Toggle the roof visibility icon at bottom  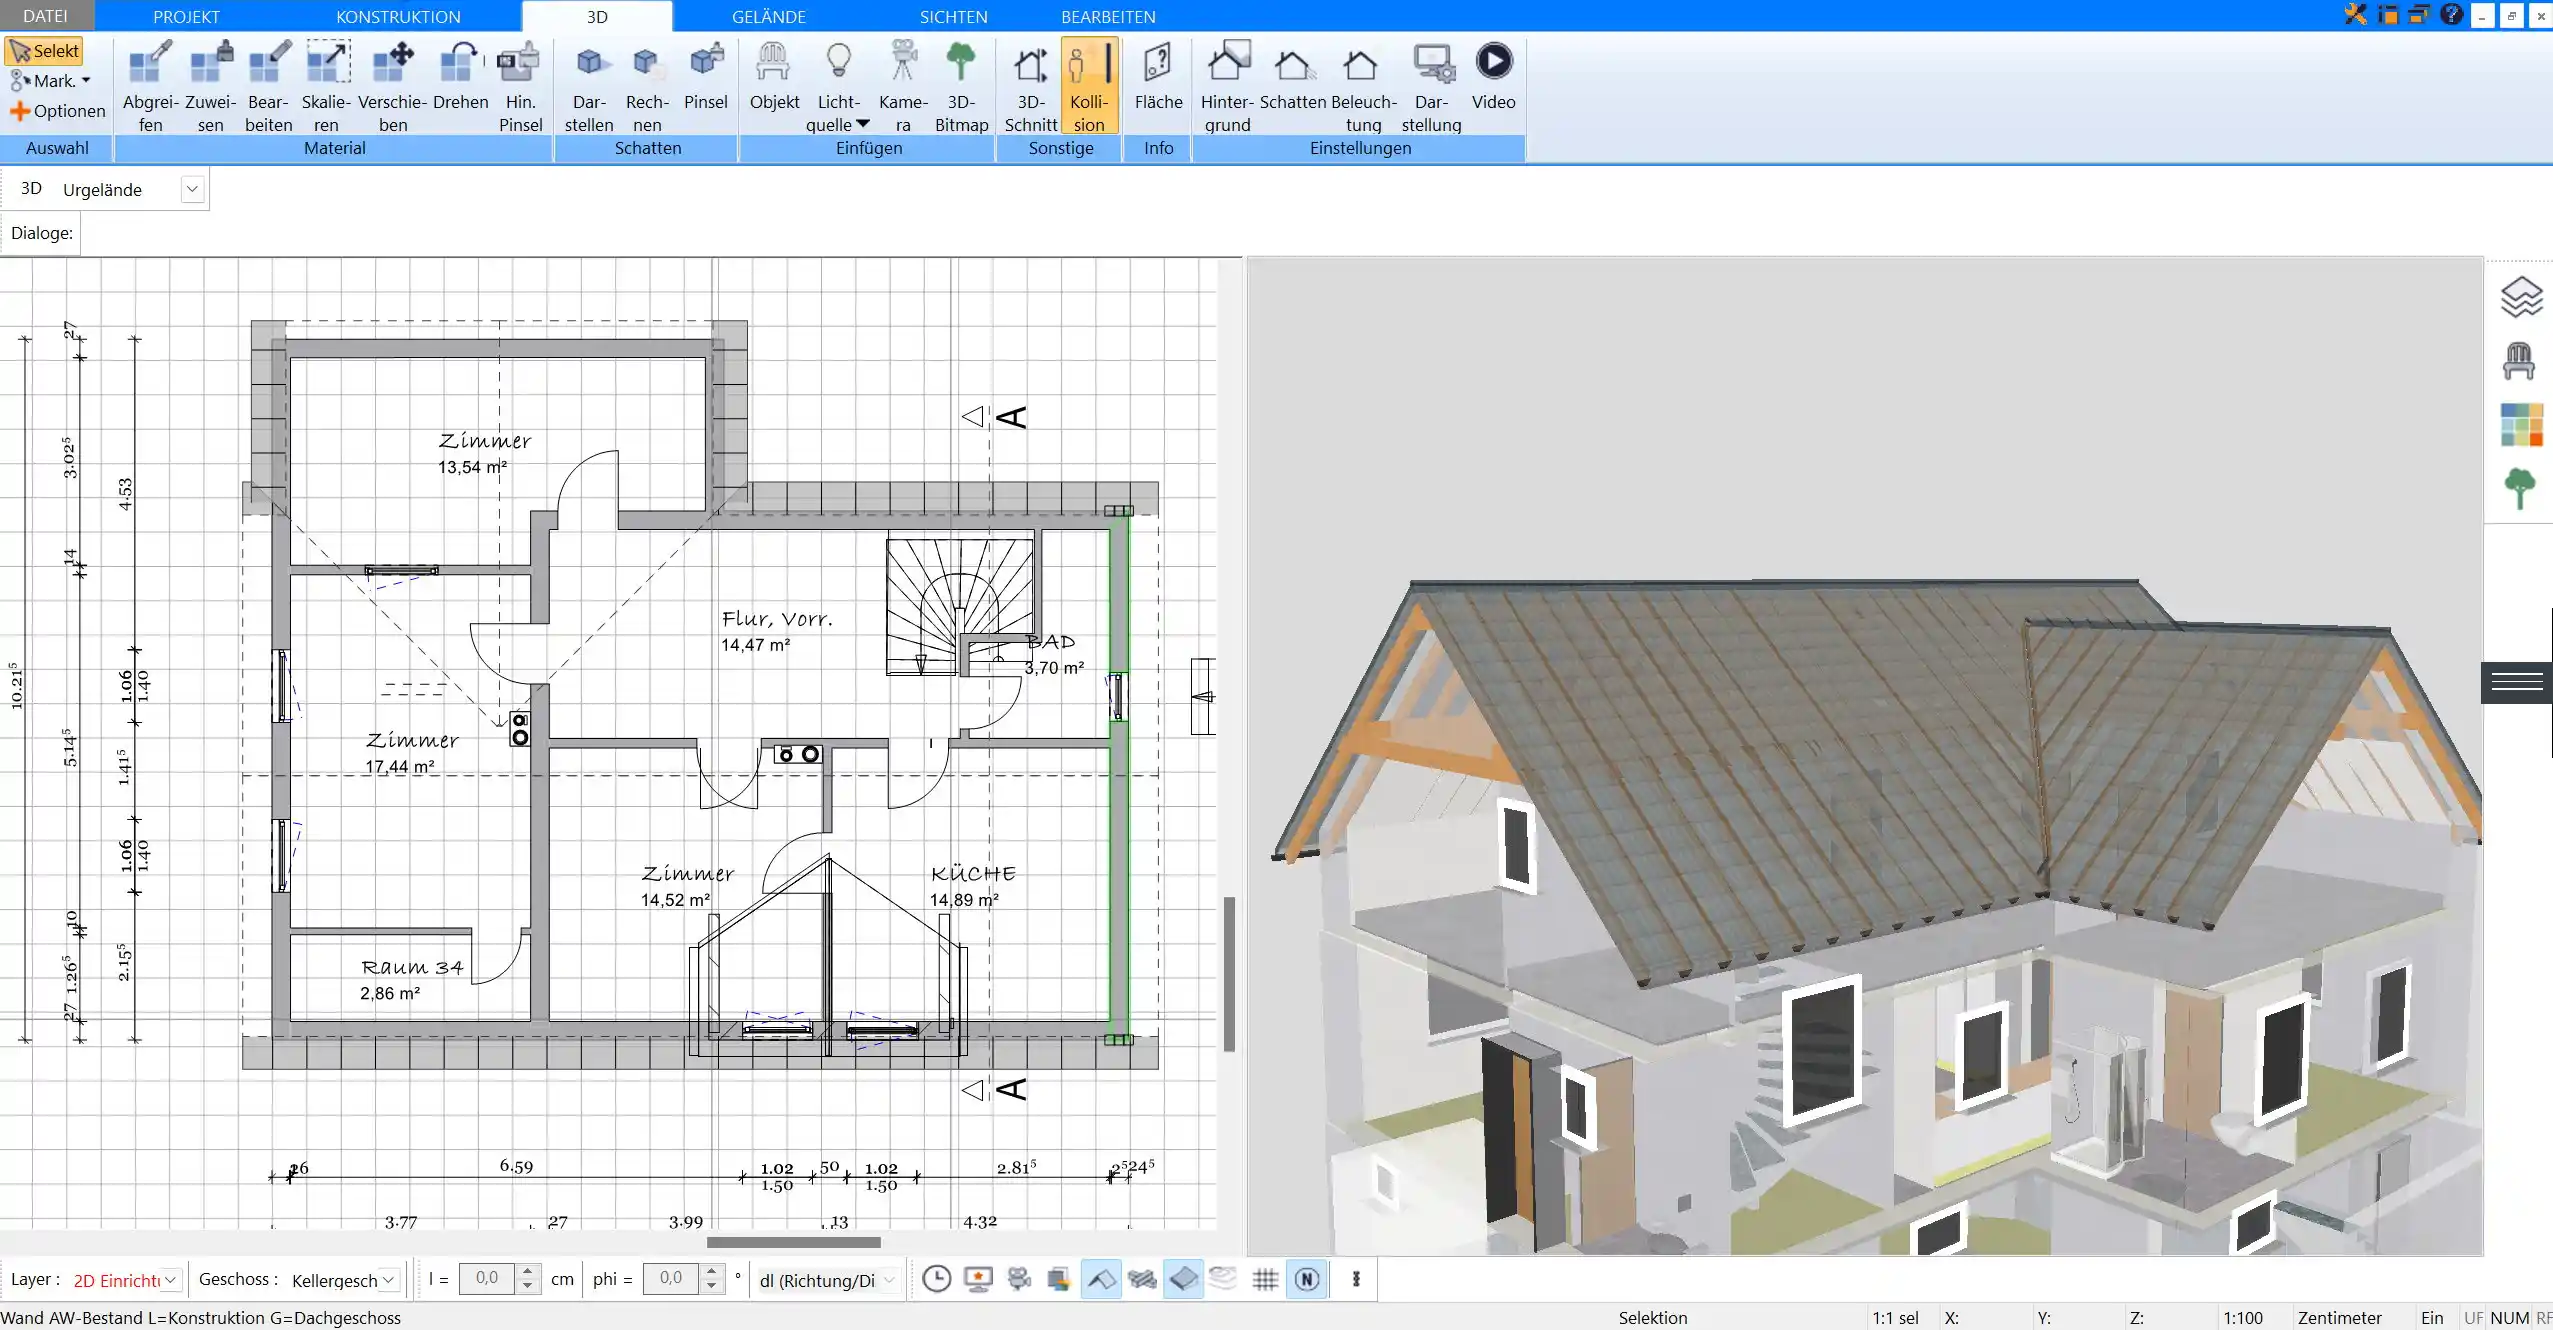(1101, 1279)
